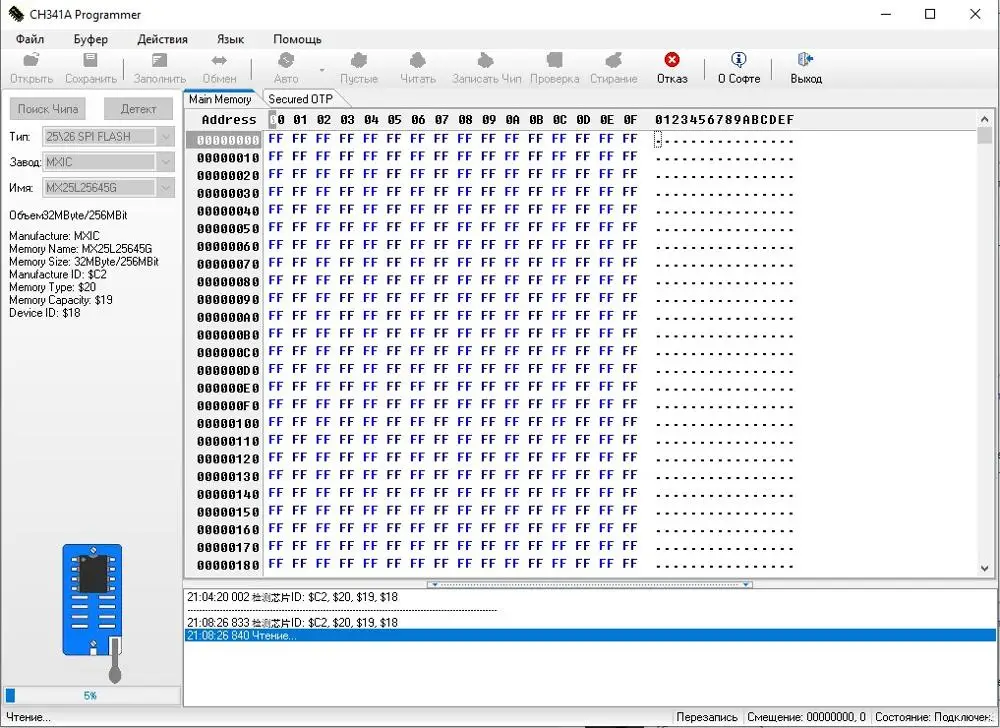Click the first FF byte in row 00000000
This screenshot has width=1000, height=728.
tap(276, 138)
